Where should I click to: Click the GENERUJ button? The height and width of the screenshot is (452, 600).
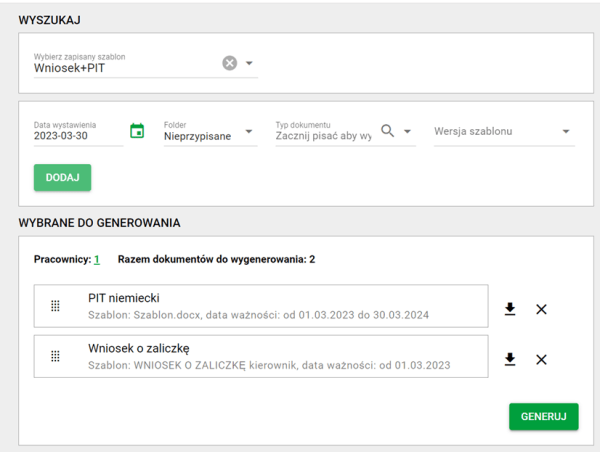(543, 416)
